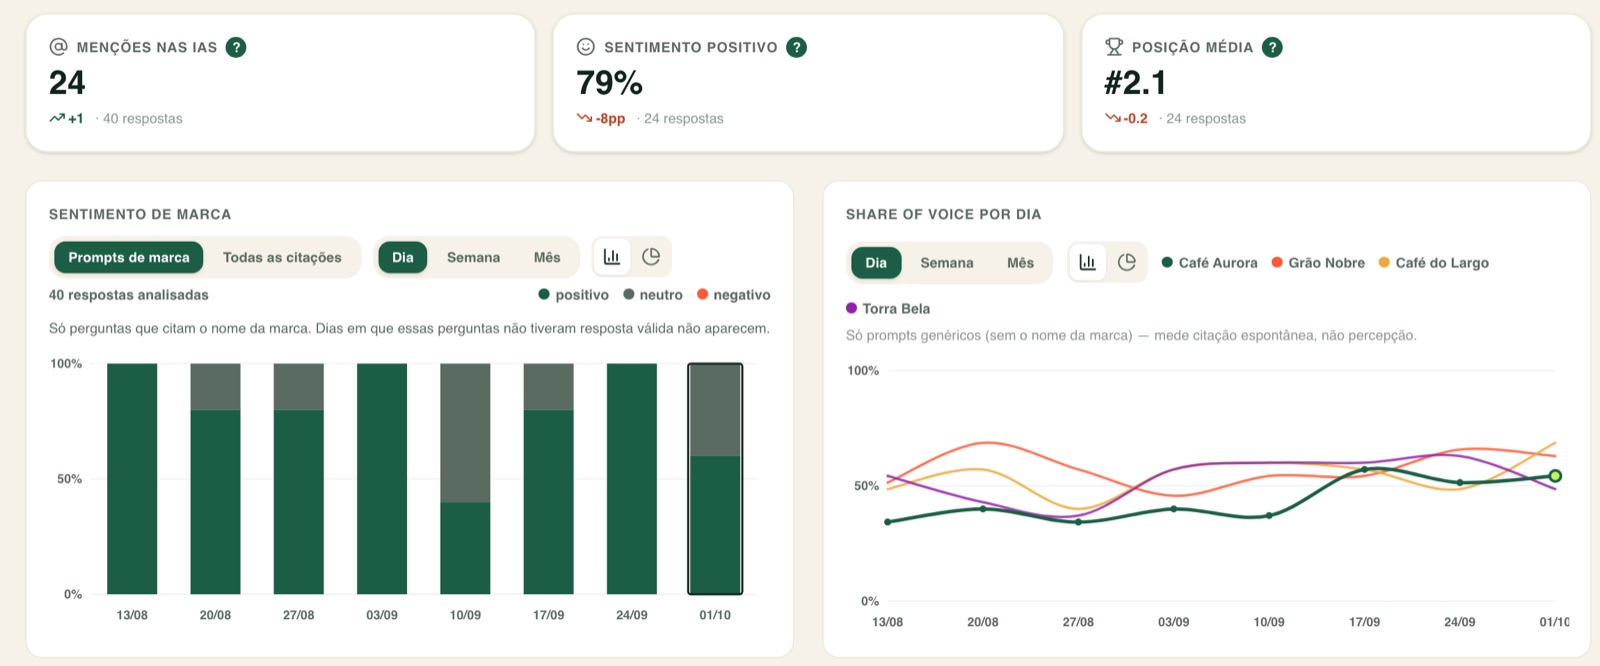Click the 20/08 sentiment bar
The image size is (1600, 666).
point(215,479)
